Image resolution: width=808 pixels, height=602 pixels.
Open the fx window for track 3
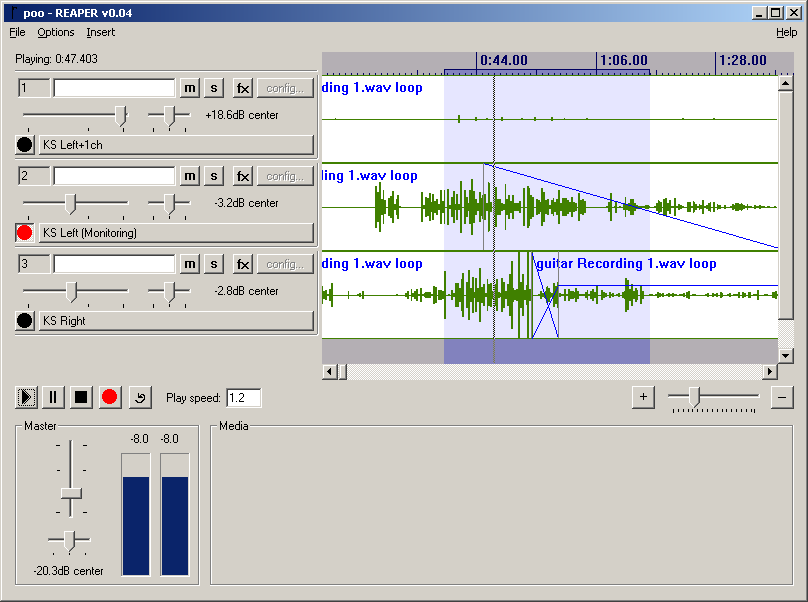tap(243, 264)
